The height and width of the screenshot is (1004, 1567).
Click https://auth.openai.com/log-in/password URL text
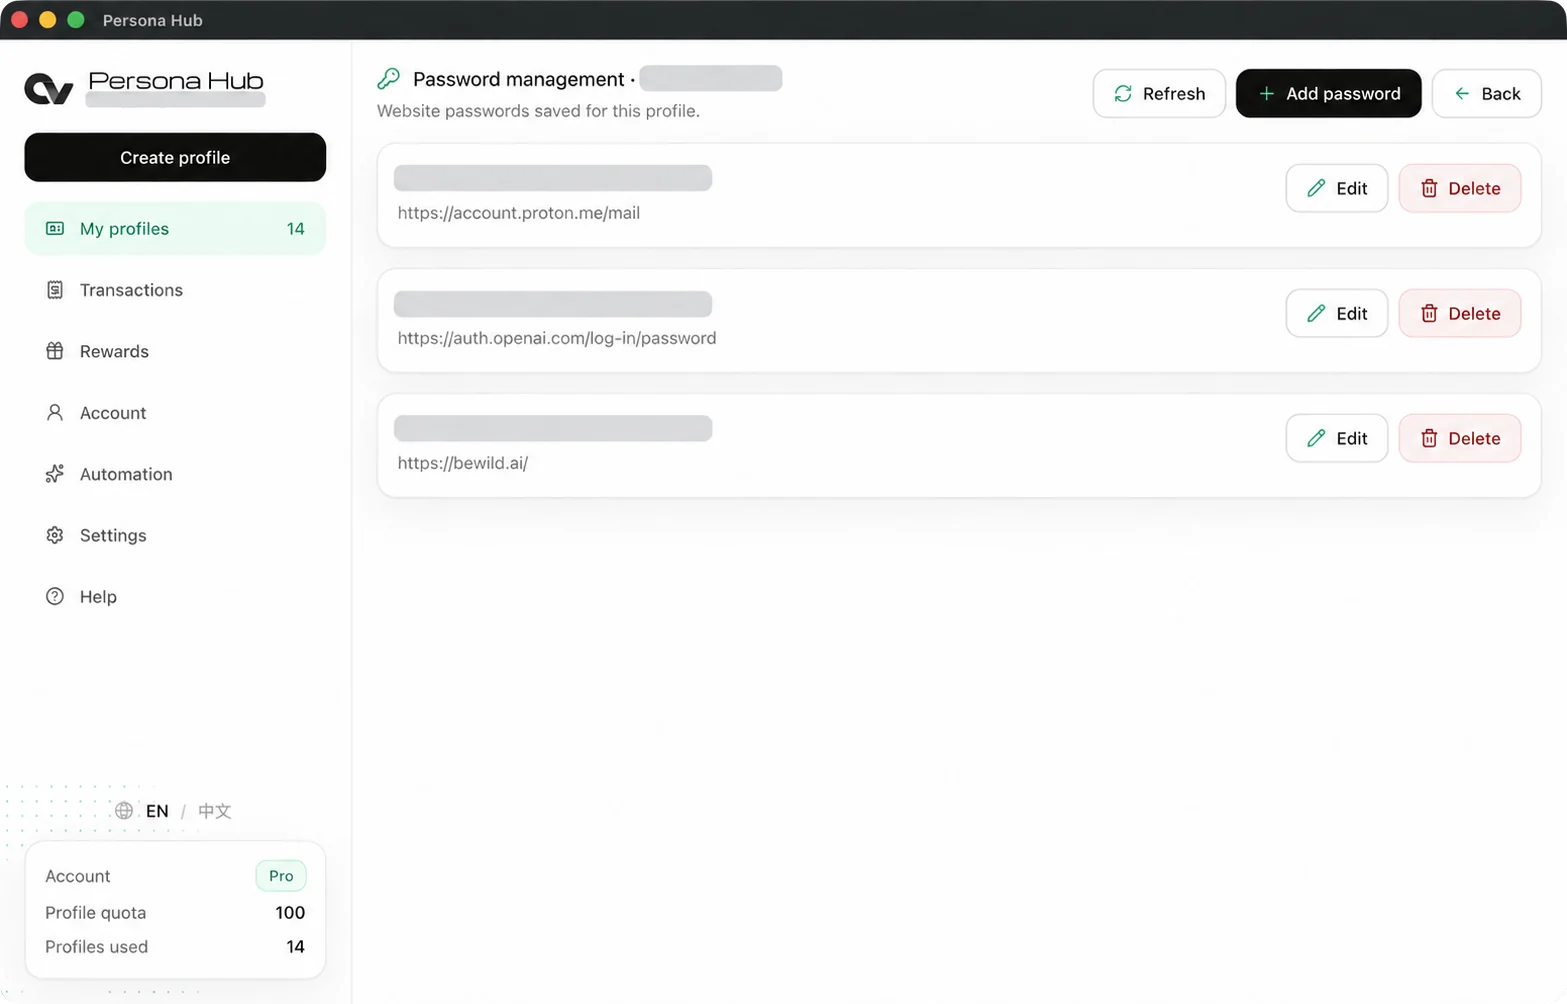pyautogui.click(x=557, y=338)
